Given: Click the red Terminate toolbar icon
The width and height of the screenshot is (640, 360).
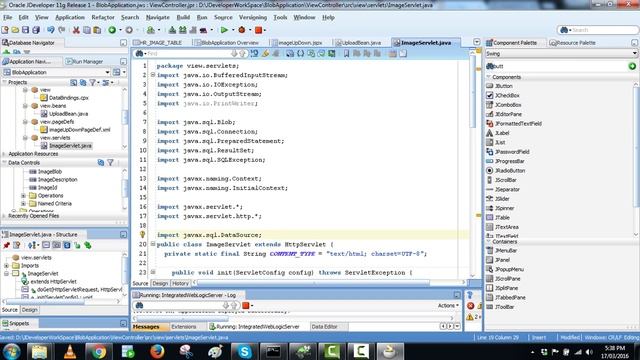Looking at the screenshot, I should coord(258,30).
